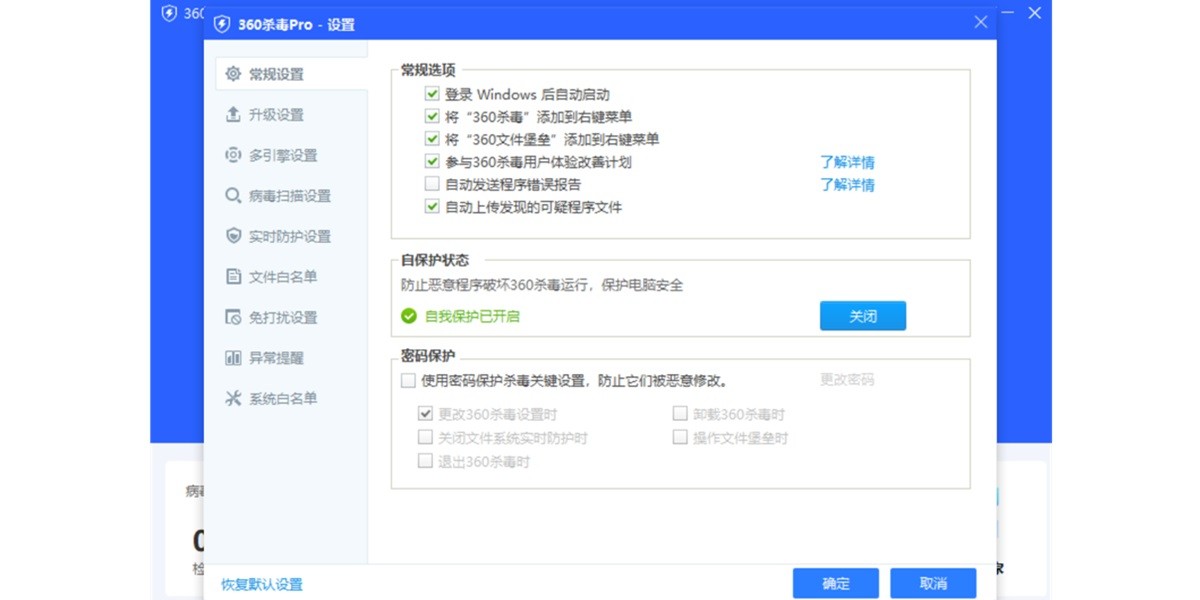
Task: Click the tools icon beside 系统白名单
Action: [233, 398]
